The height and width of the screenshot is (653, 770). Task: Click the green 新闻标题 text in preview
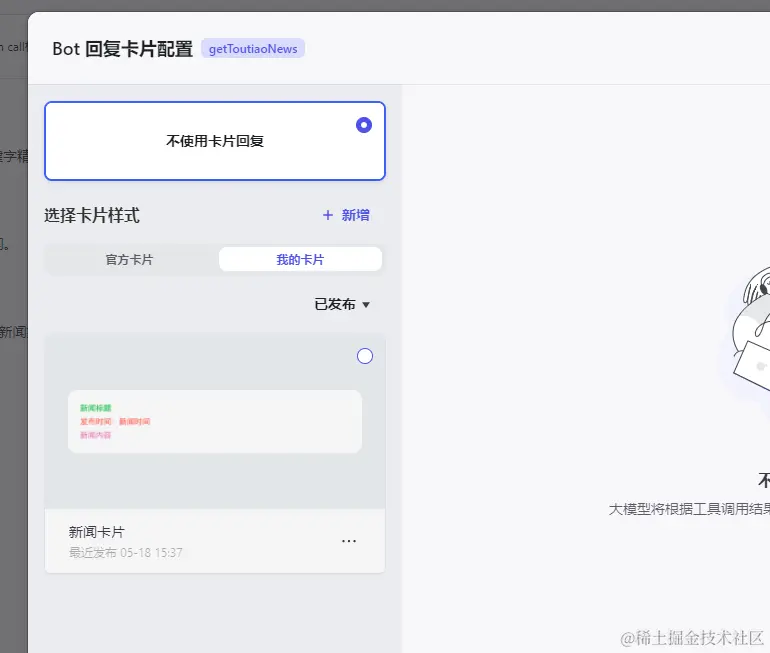pyautogui.click(x=96, y=408)
